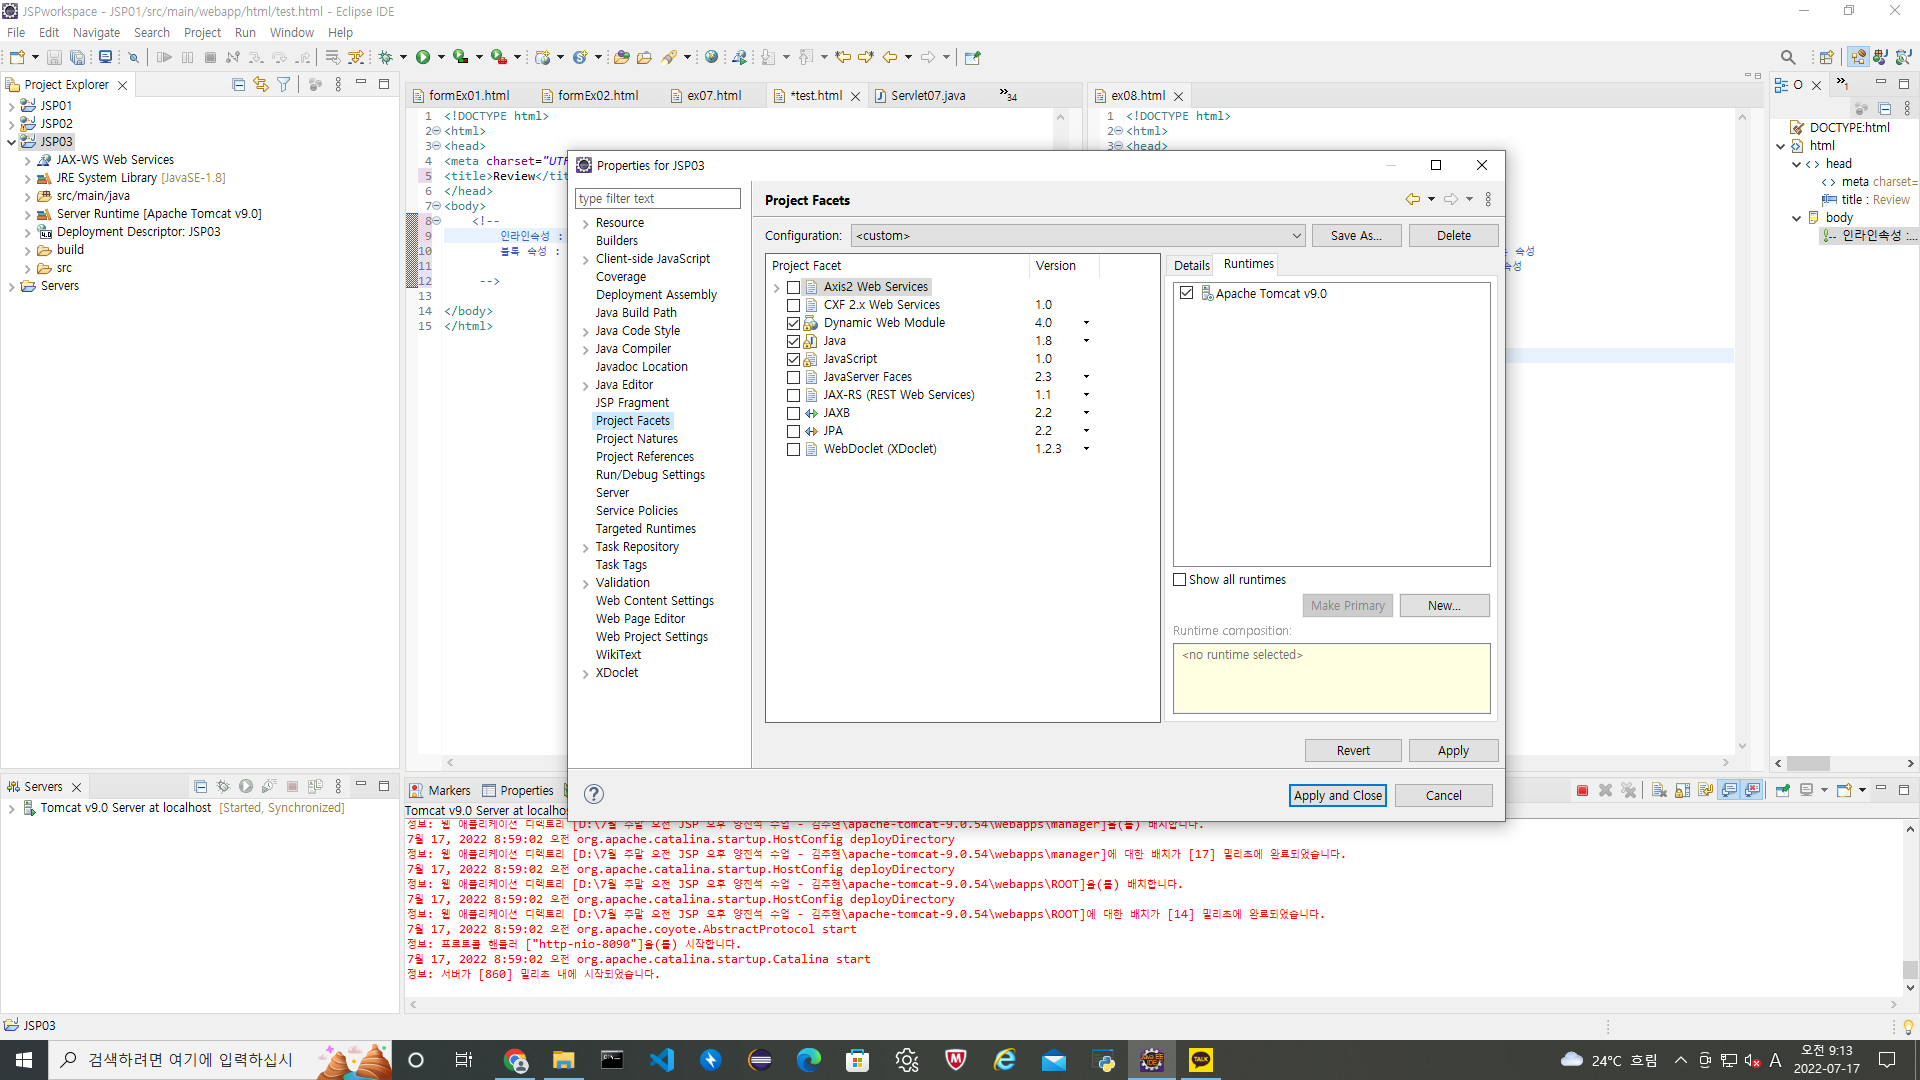This screenshot has height=1080, width=1920.
Task: Switch to the Details tab
Action: tap(1191, 265)
